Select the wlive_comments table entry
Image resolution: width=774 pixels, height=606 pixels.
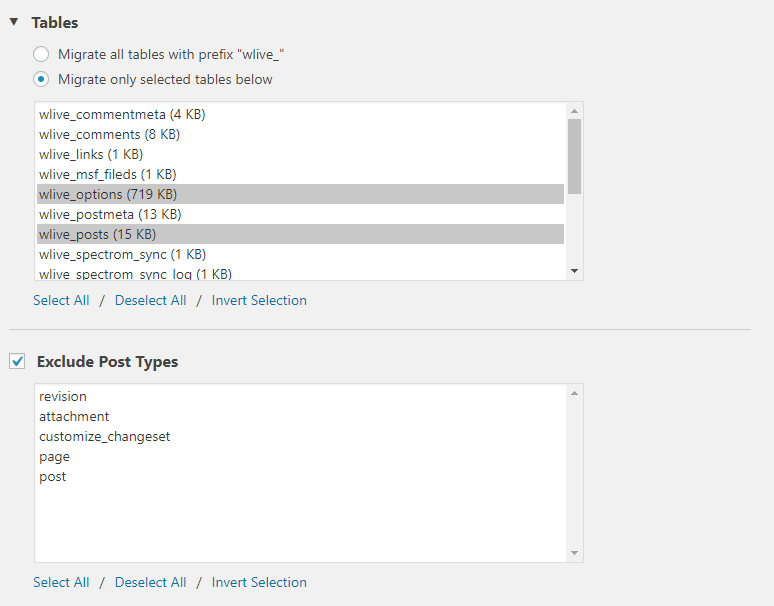[x=109, y=134]
